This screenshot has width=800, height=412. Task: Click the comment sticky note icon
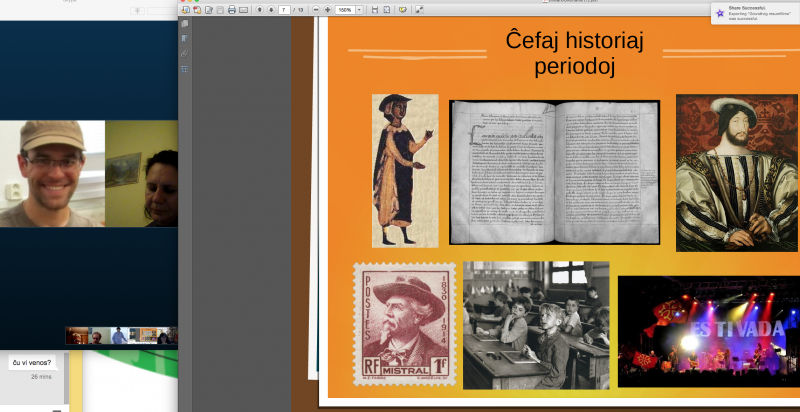click(x=402, y=9)
